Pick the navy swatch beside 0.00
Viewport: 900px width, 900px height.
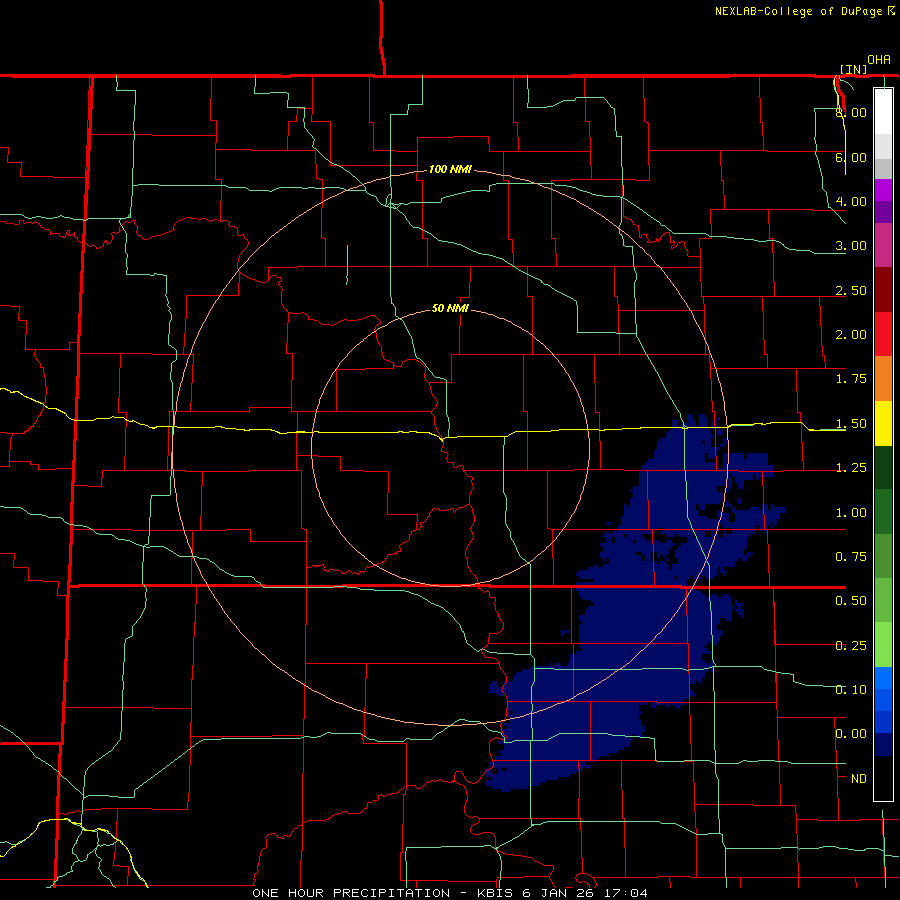[883, 745]
